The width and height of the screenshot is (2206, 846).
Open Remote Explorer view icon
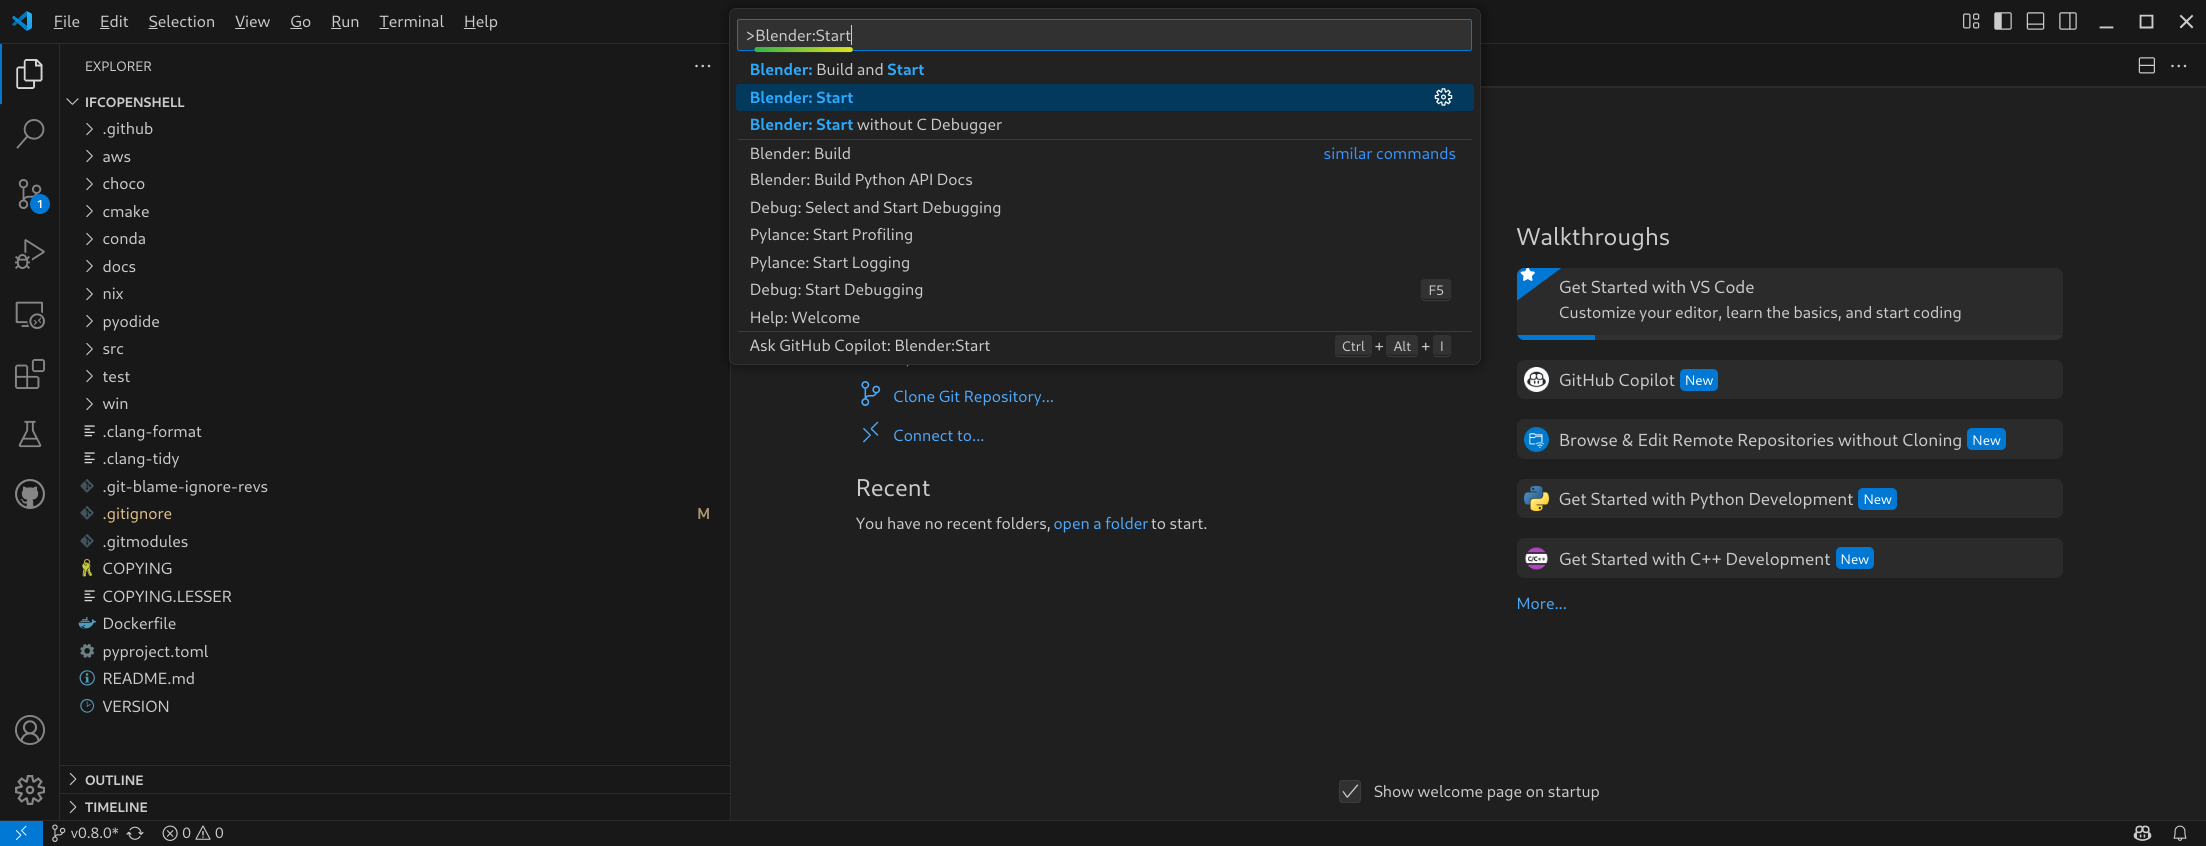tap(30, 315)
